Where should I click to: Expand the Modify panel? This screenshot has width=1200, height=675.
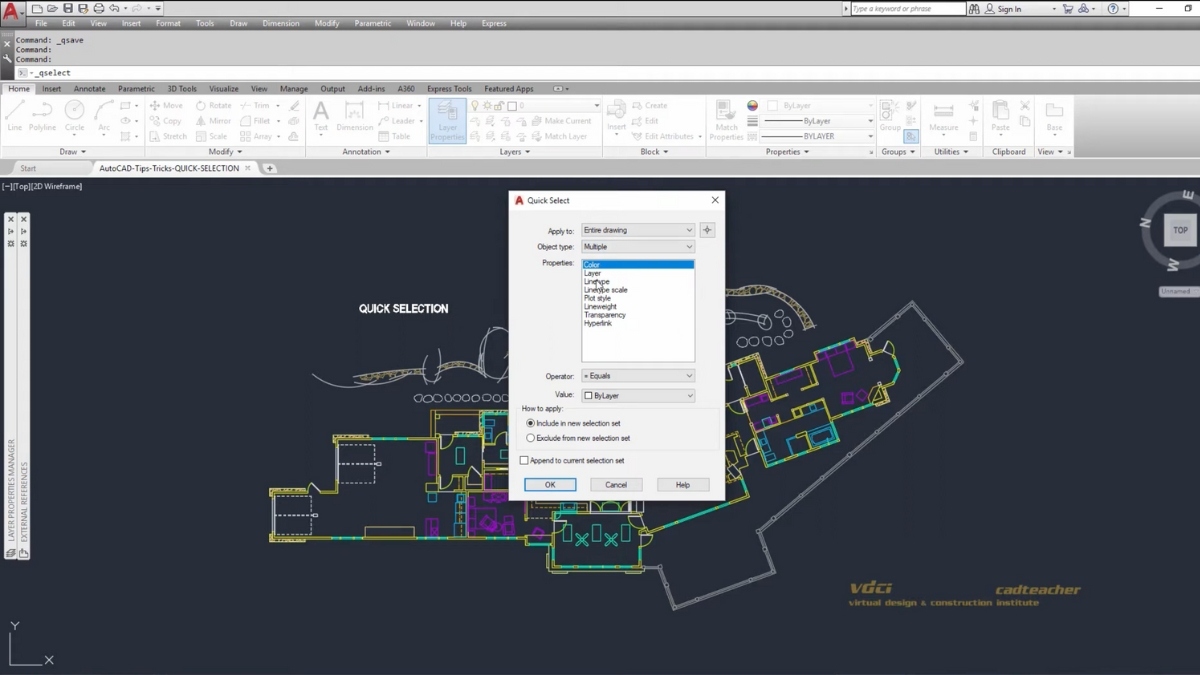coord(225,152)
